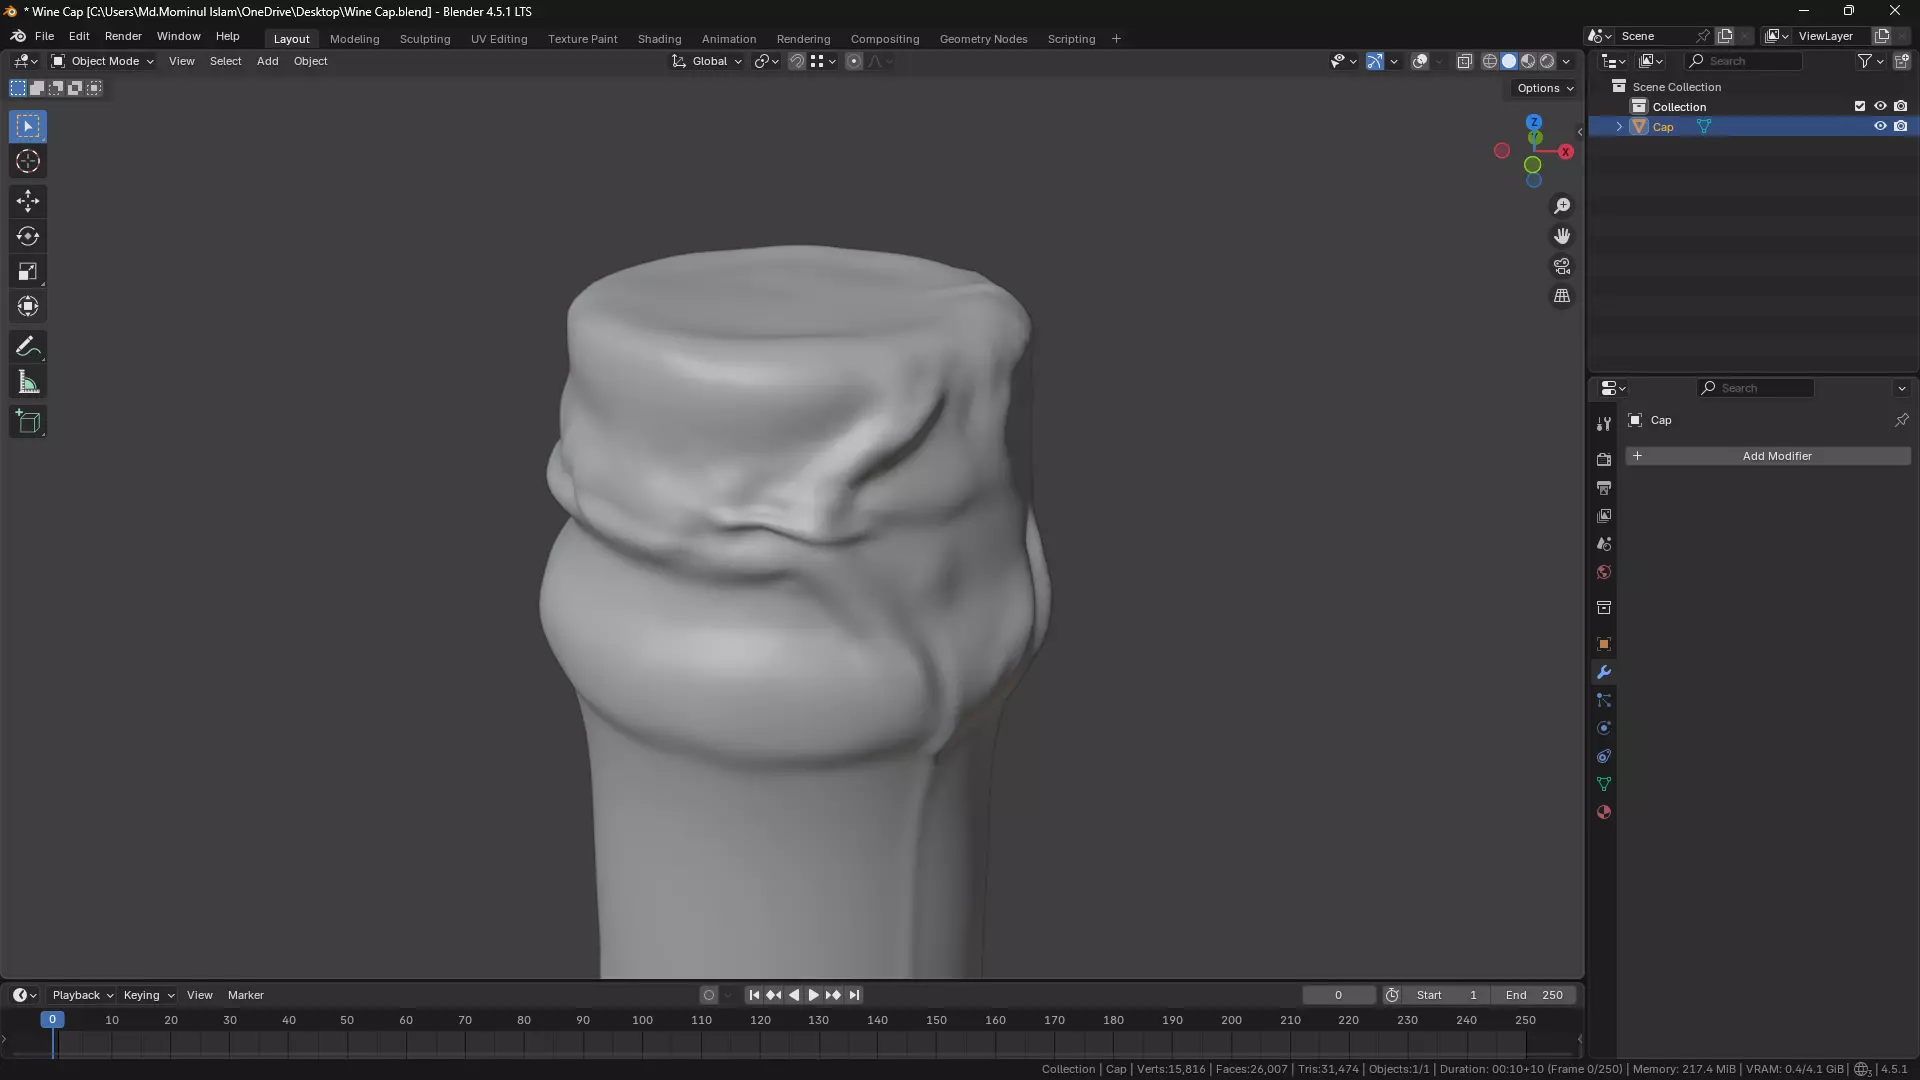This screenshot has height=1080, width=1920.
Task: Open the timeline Marker menu
Action: [x=245, y=995]
